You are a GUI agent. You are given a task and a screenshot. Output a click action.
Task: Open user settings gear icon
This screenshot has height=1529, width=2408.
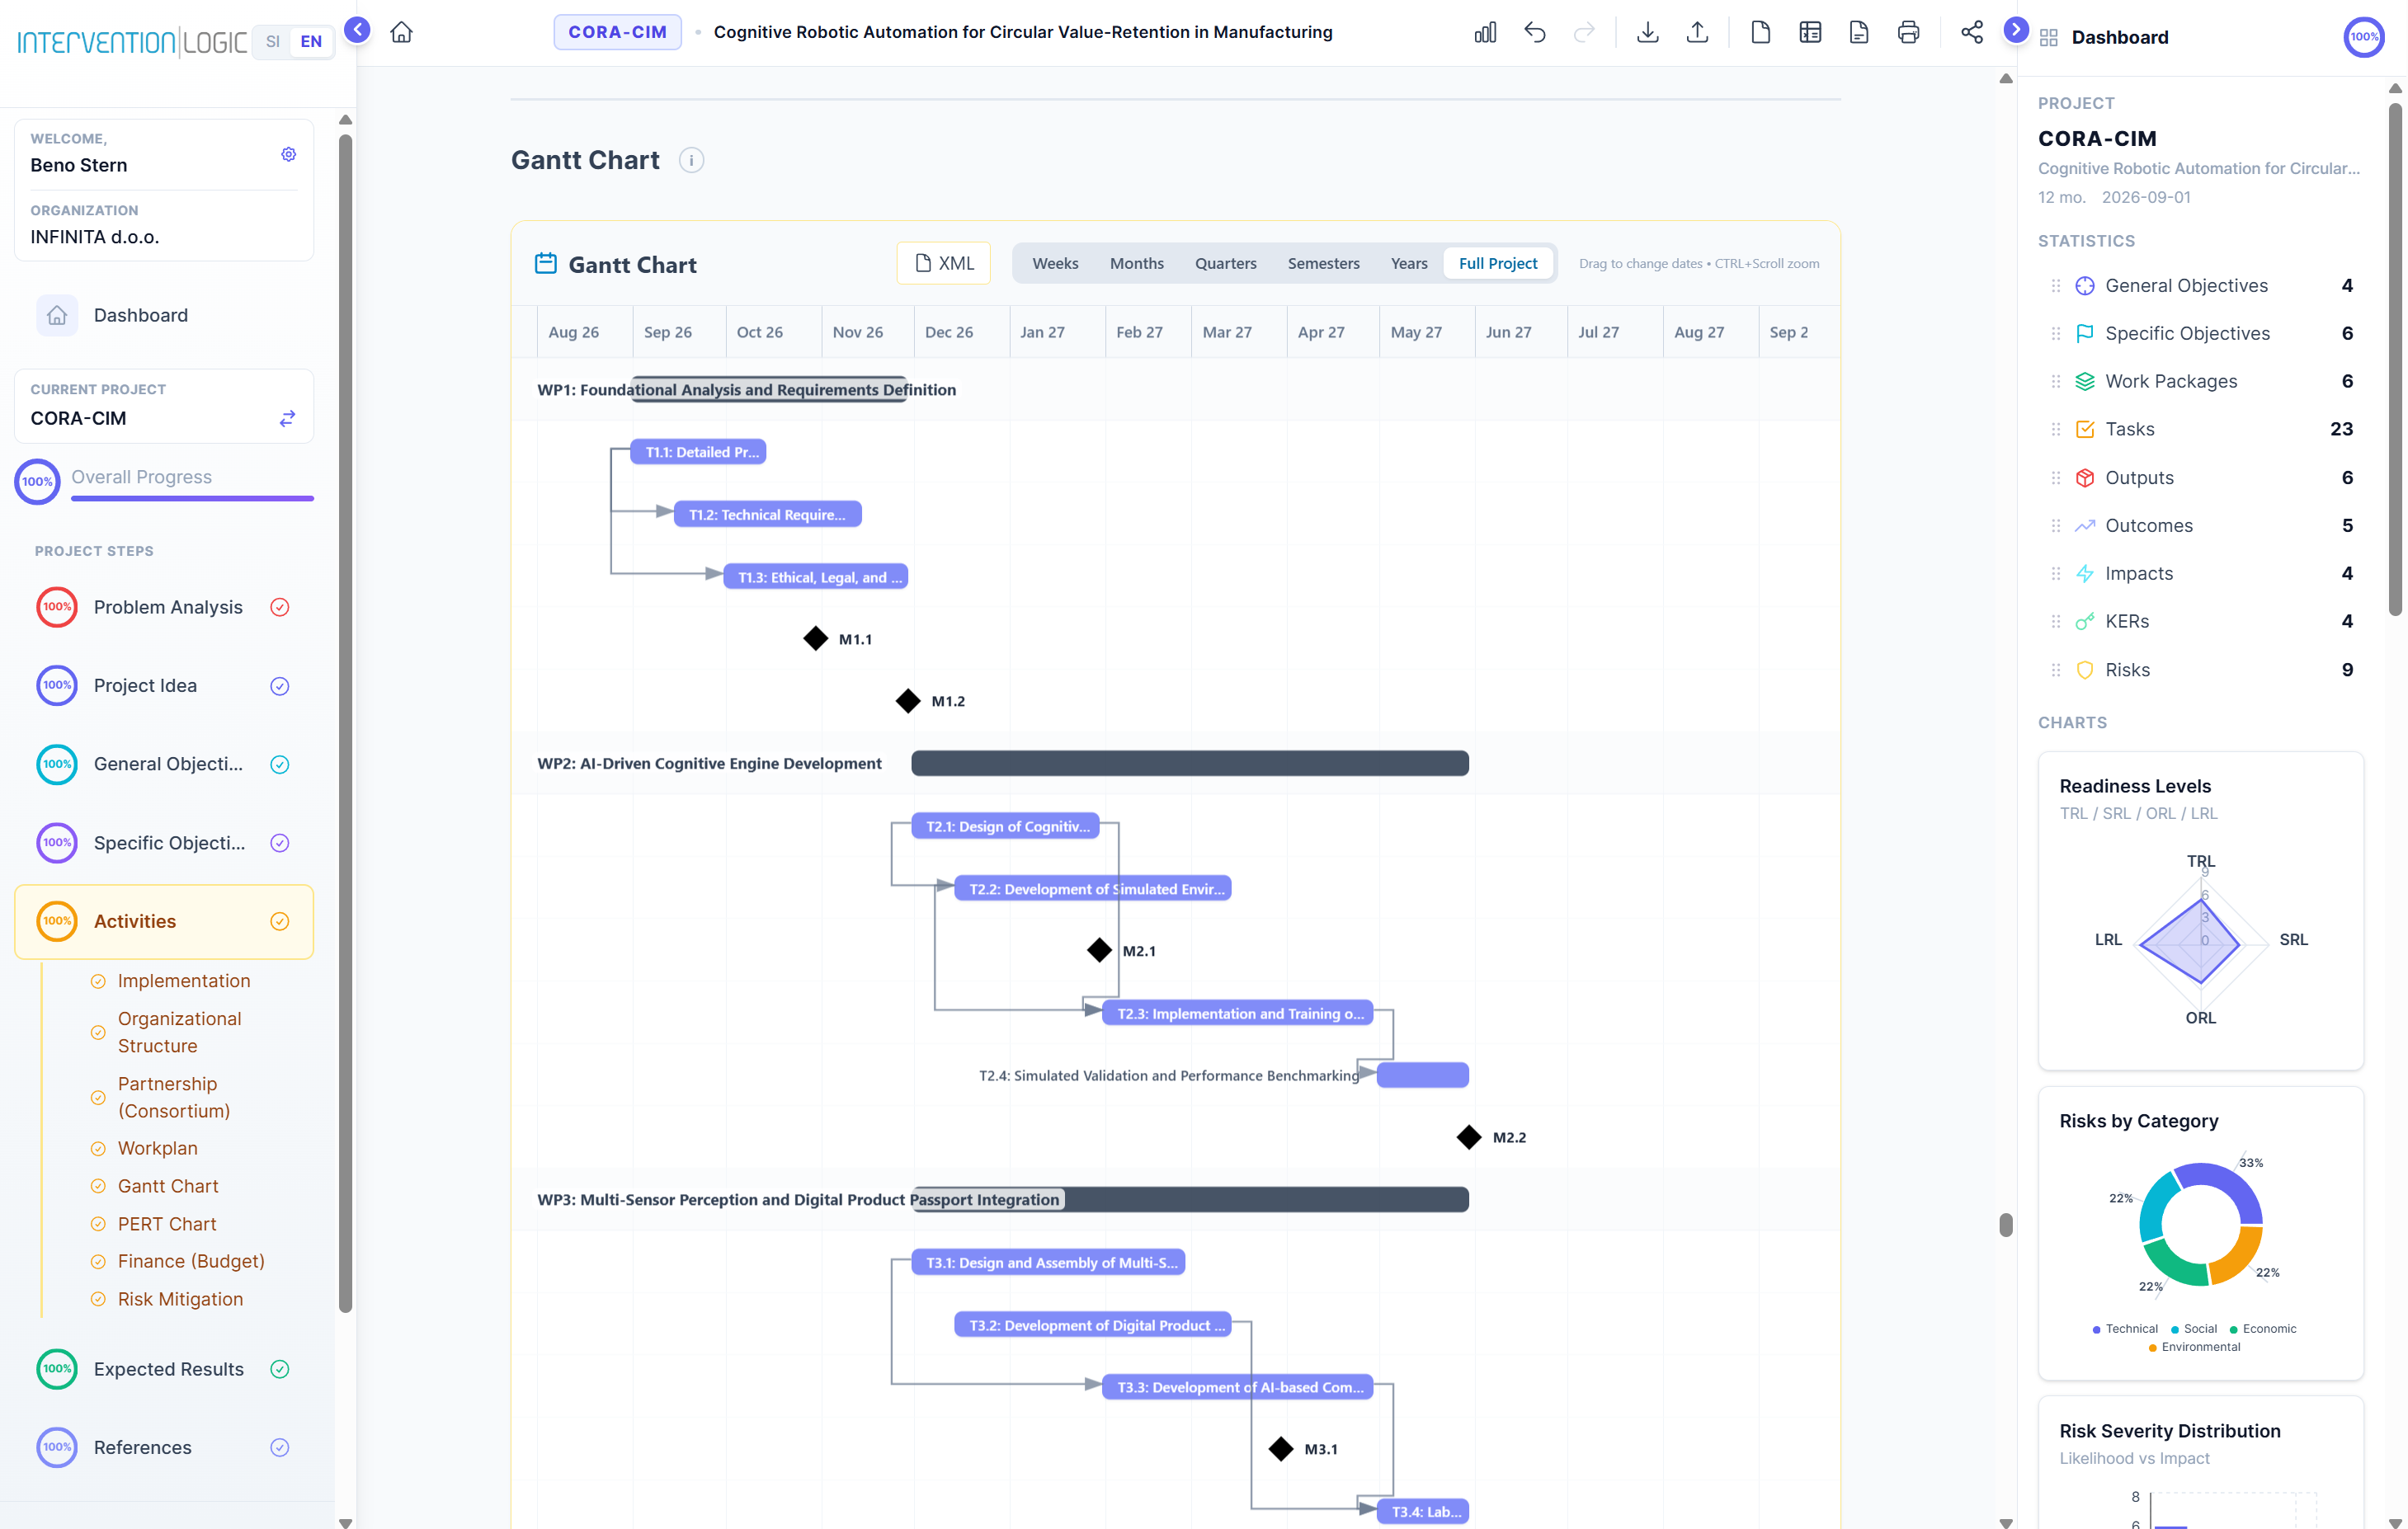pyautogui.click(x=288, y=154)
